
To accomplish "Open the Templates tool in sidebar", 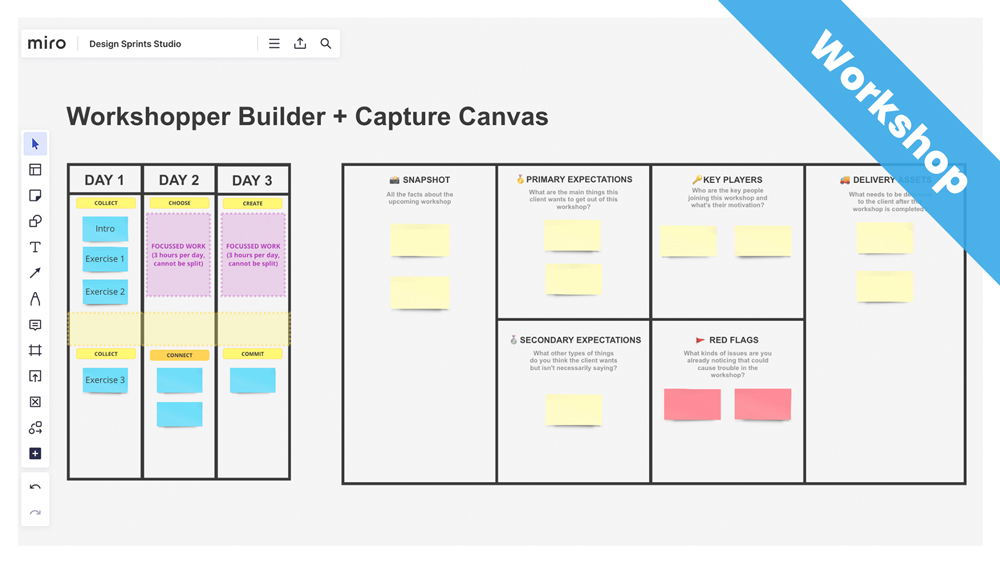I will click(x=35, y=170).
